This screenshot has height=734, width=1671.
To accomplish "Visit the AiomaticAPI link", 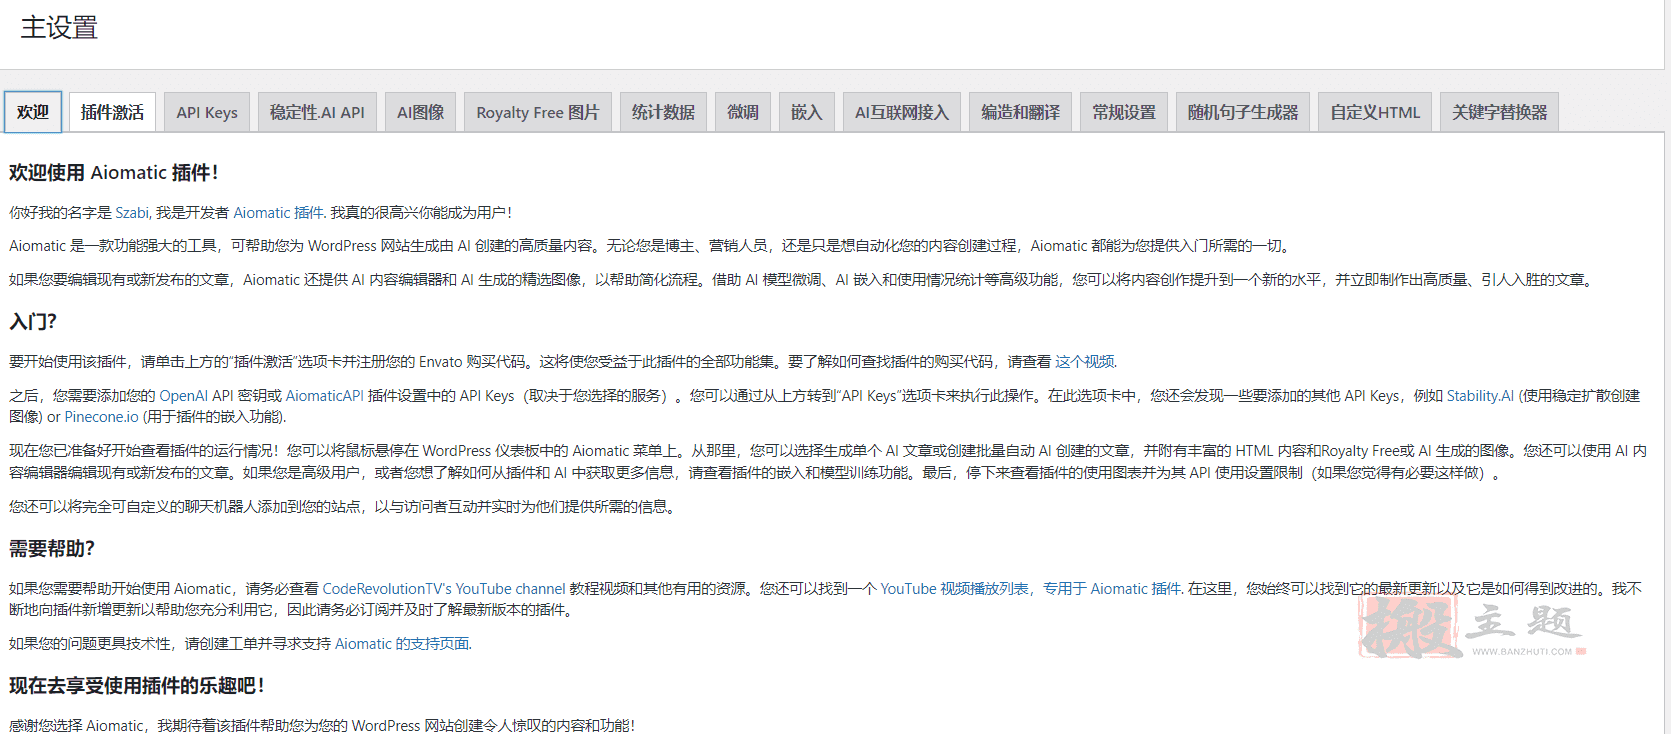I will point(325,396).
